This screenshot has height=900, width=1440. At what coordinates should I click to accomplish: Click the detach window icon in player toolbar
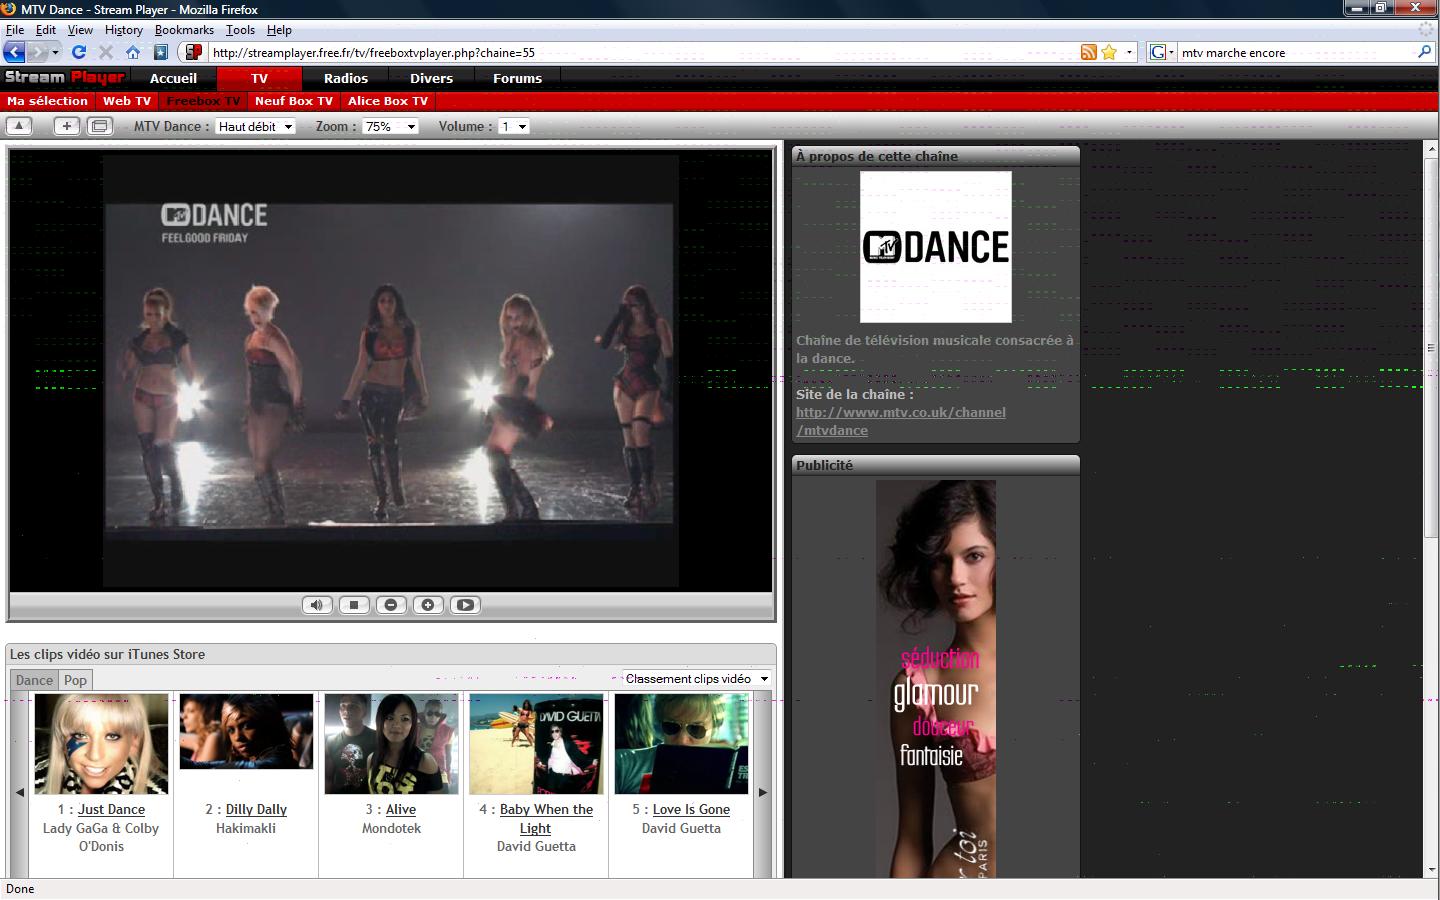pos(99,126)
